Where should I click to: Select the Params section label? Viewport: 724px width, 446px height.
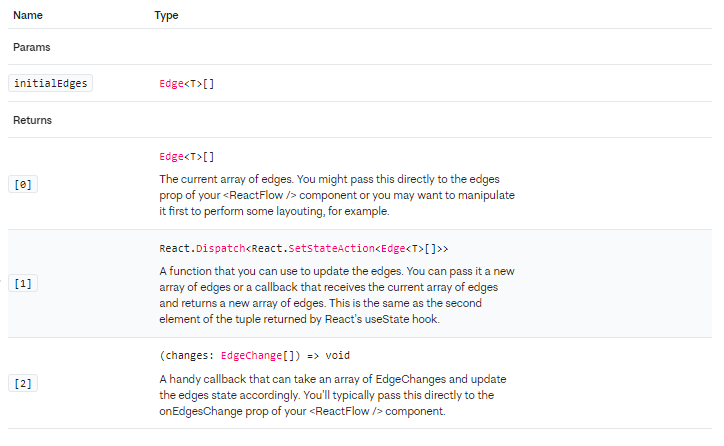coord(31,47)
